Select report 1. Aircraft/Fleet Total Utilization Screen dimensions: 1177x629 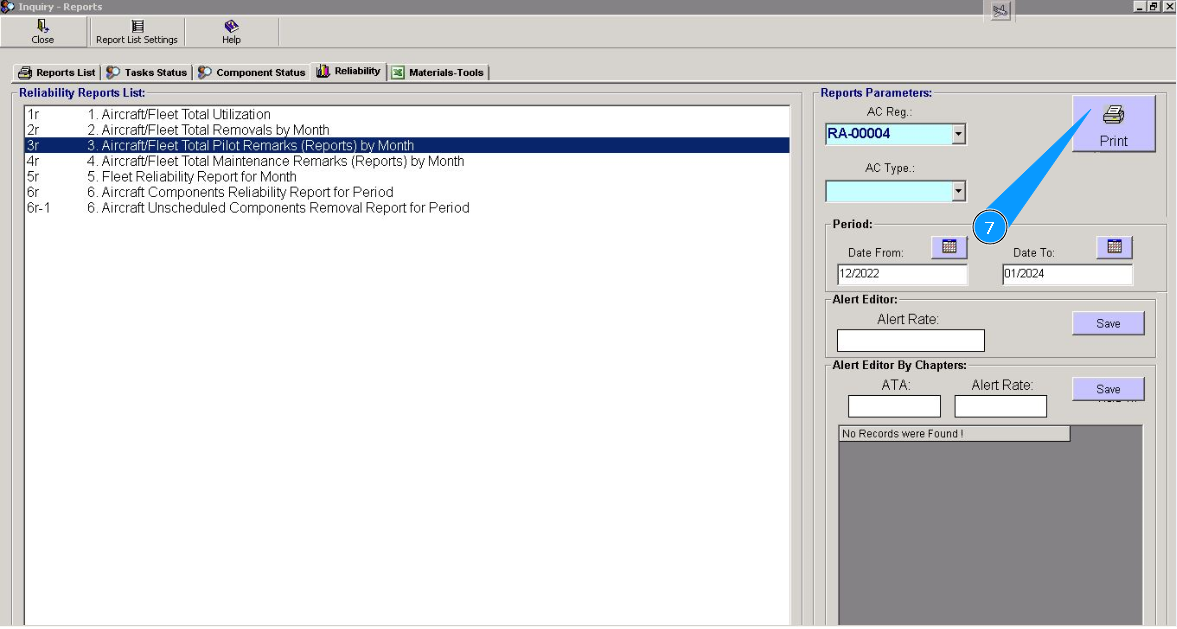(407, 114)
